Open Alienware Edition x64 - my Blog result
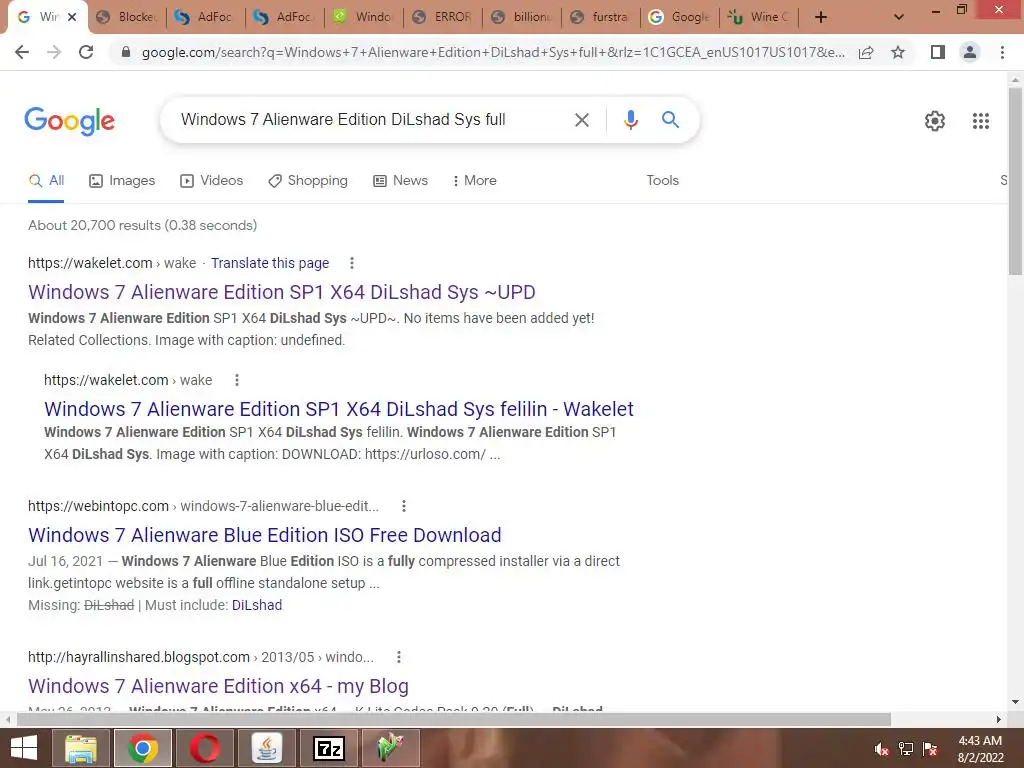 [218, 686]
